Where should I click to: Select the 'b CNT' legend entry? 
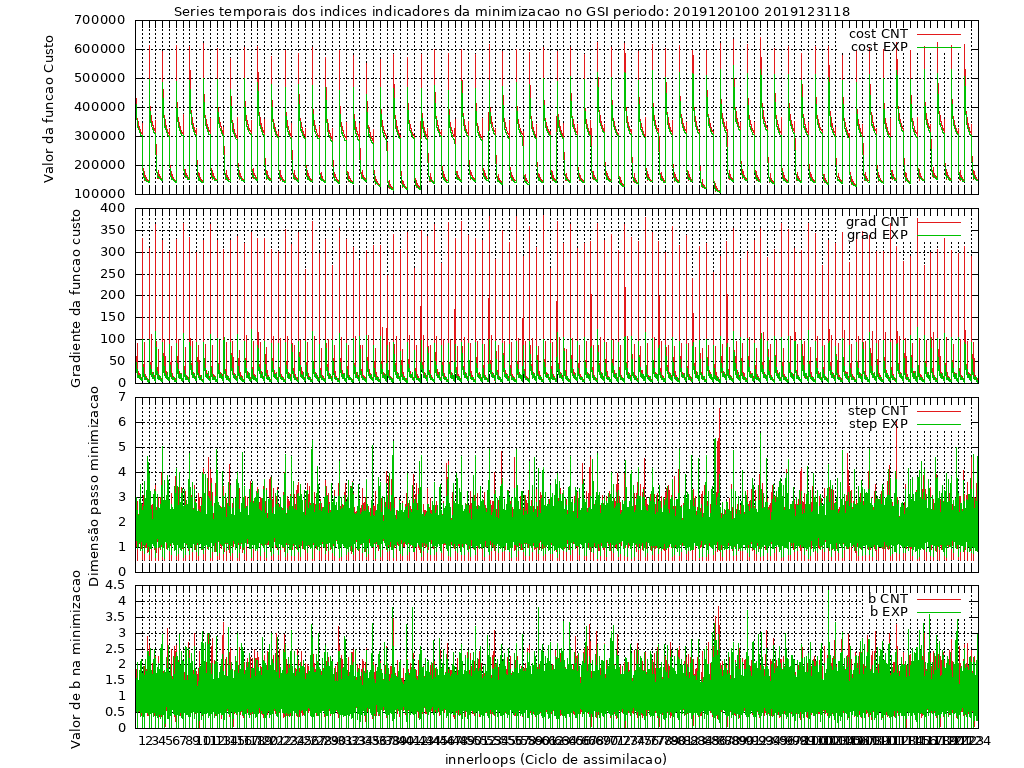[x=888, y=599]
